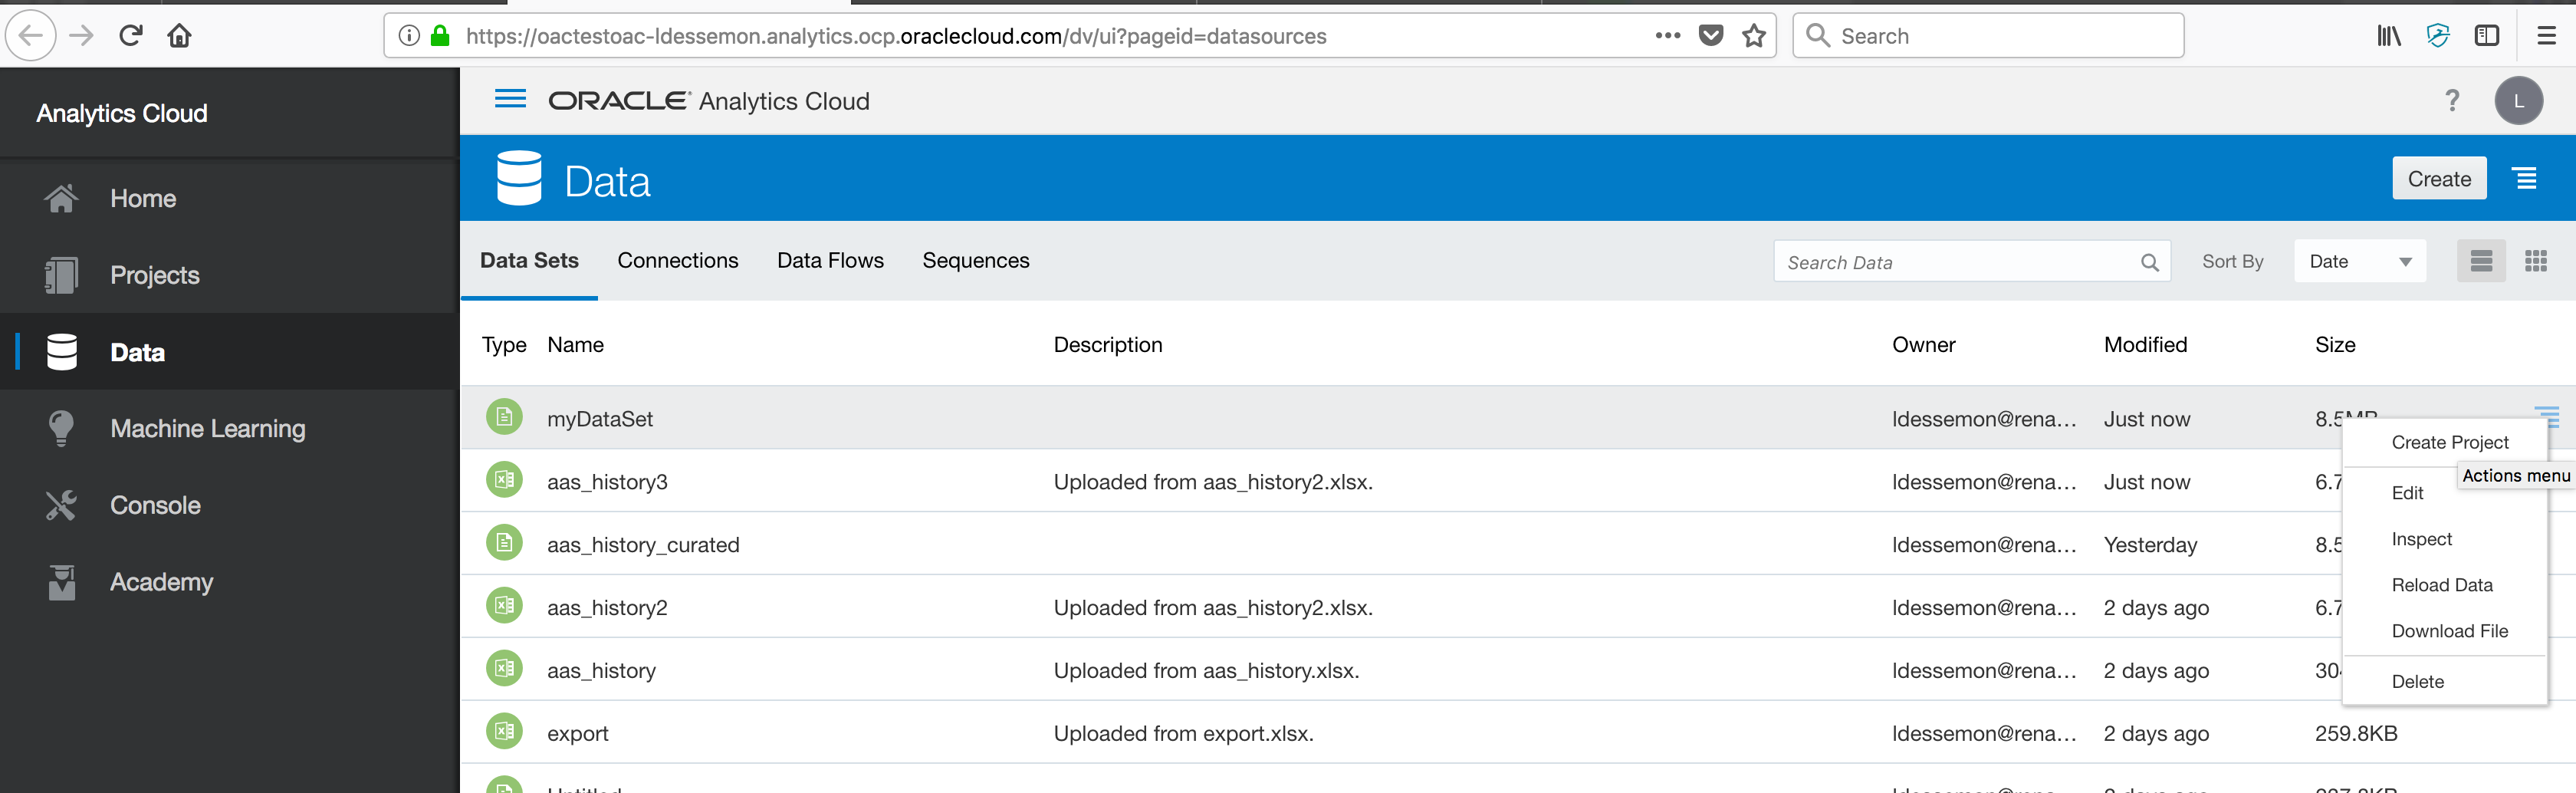Bookmark this page with the star icon
The image size is (2576, 793).
(1754, 36)
